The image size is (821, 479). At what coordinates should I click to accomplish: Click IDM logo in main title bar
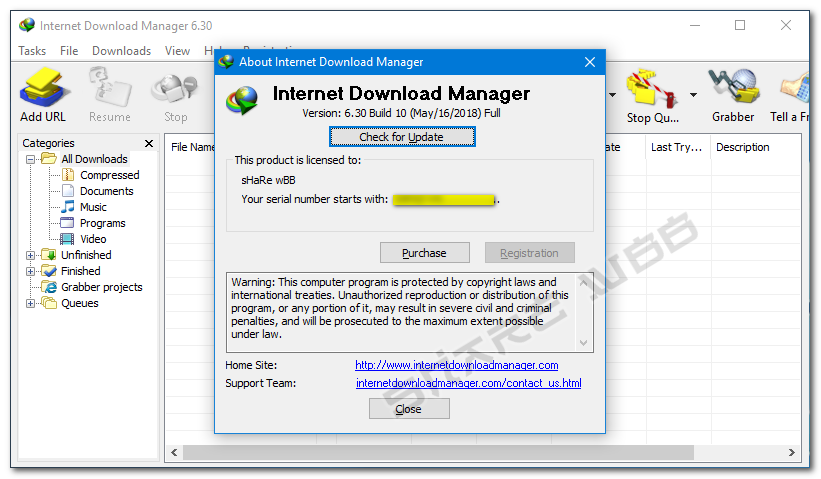click(27, 25)
